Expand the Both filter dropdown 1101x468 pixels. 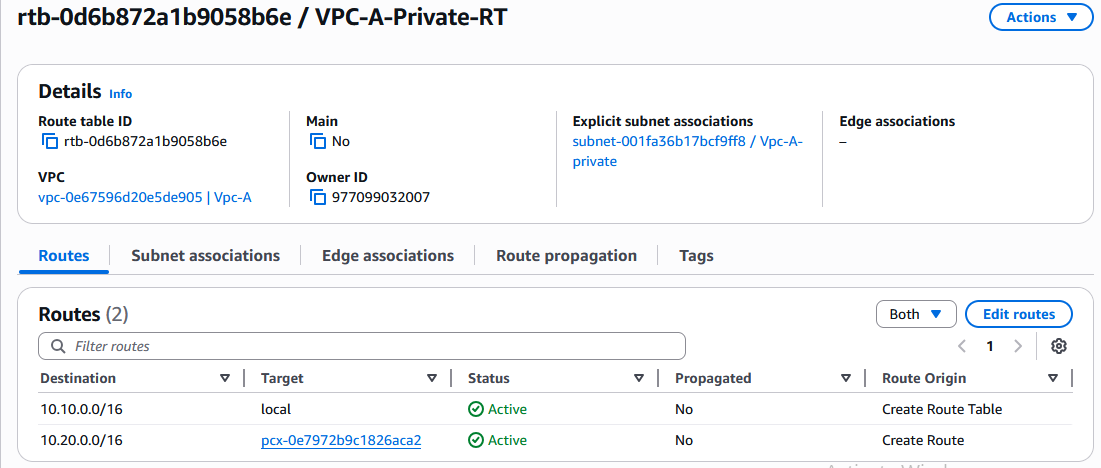click(x=916, y=314)
